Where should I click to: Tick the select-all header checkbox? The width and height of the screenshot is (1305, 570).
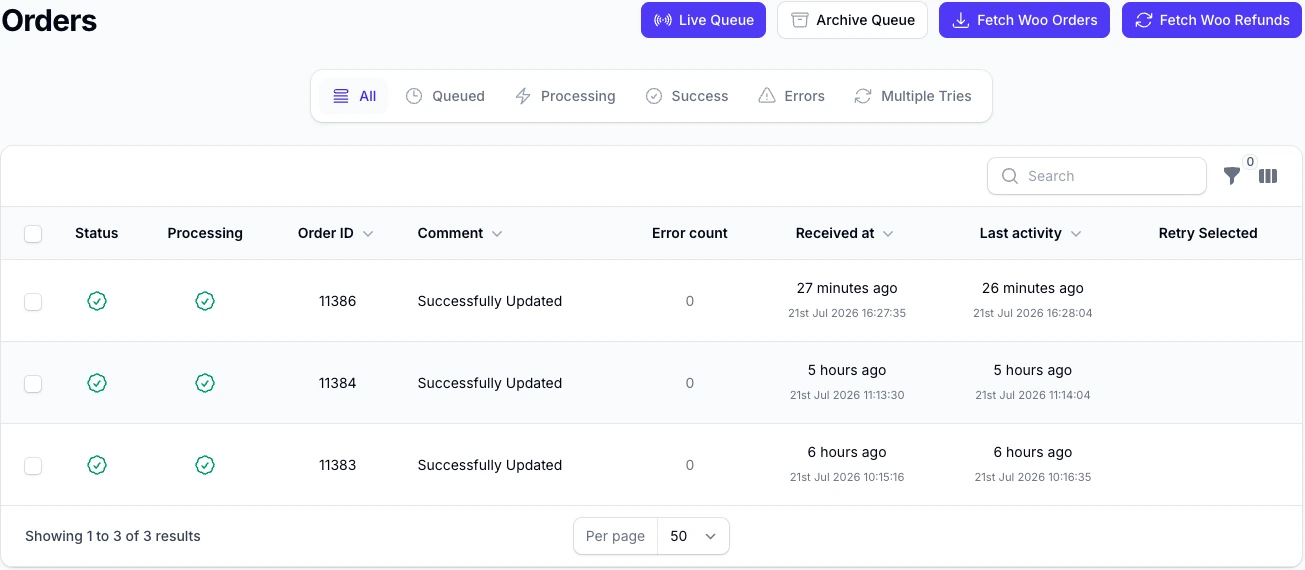click(33, 234)
